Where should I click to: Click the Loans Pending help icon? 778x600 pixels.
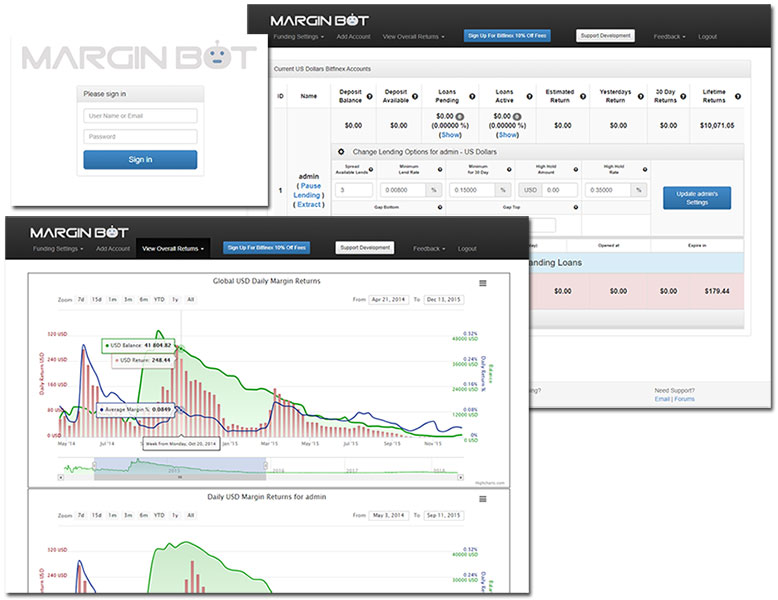[472, 96]
